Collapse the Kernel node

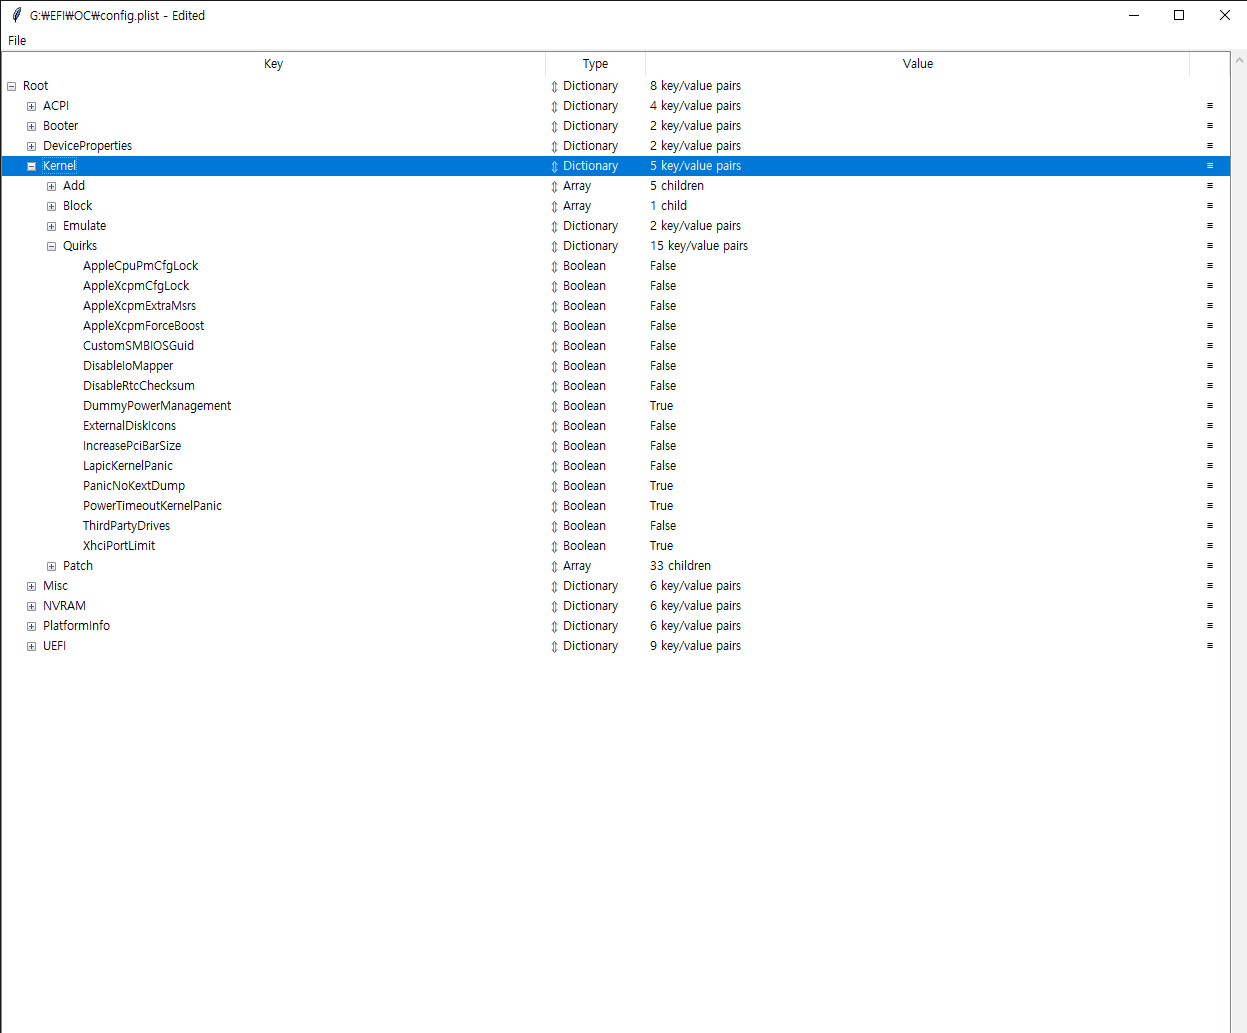click(31, 166)
